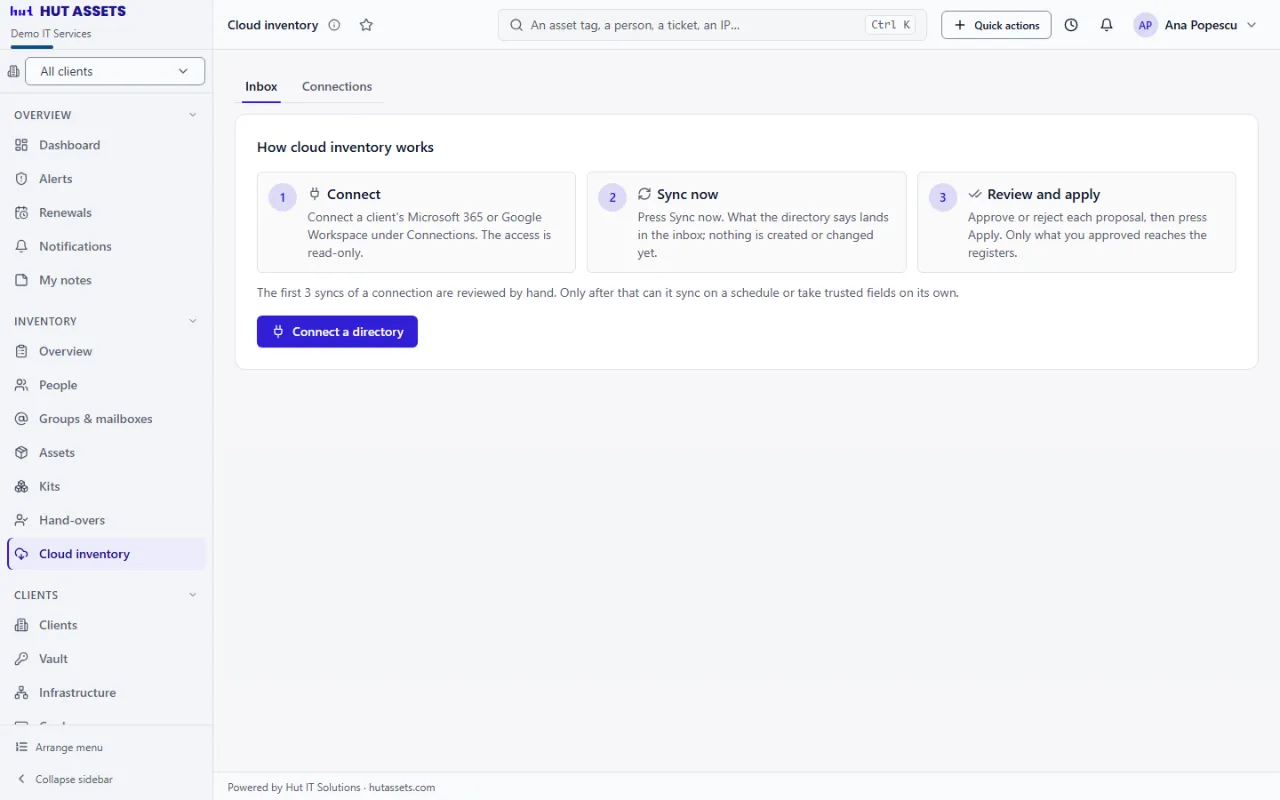This screenshot has width=1280, height=800.
Task: Click the Vault key icon
Action: pos(21,659)
